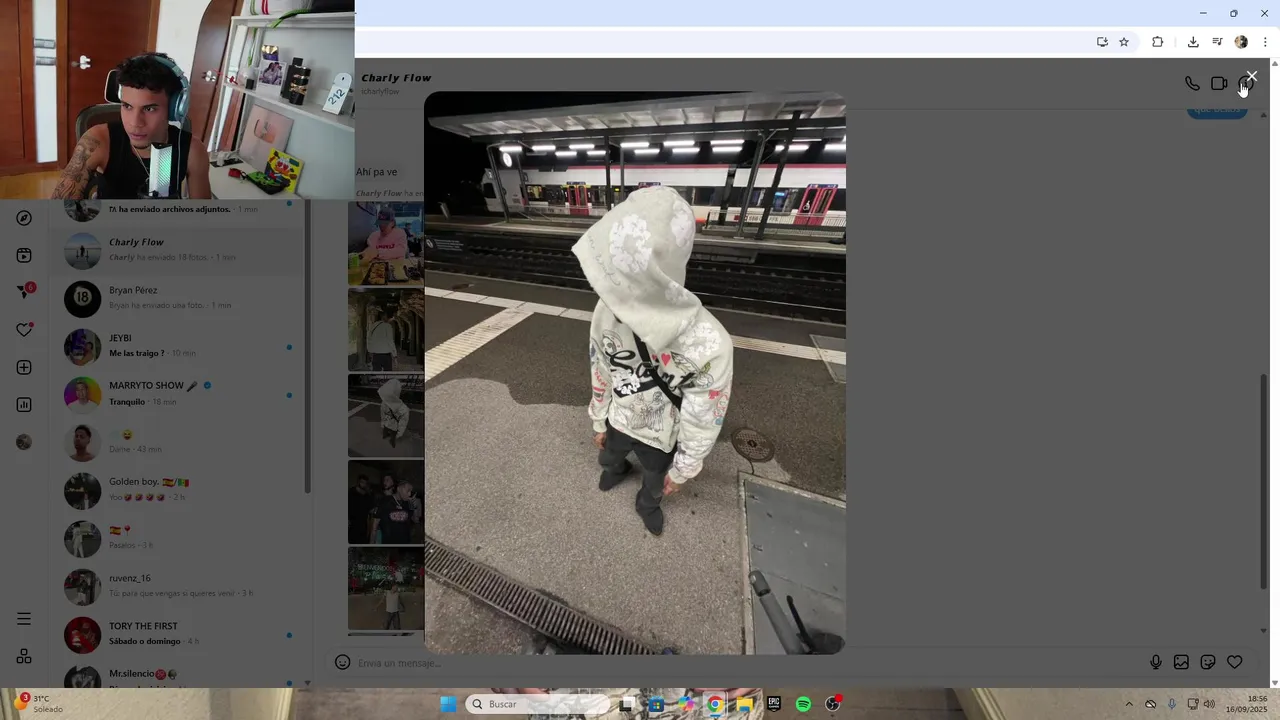Viewport: 1280px width, 720px height.
Task: Click chat messages vertical scrollbar
Action: [x=1263, y=482]
